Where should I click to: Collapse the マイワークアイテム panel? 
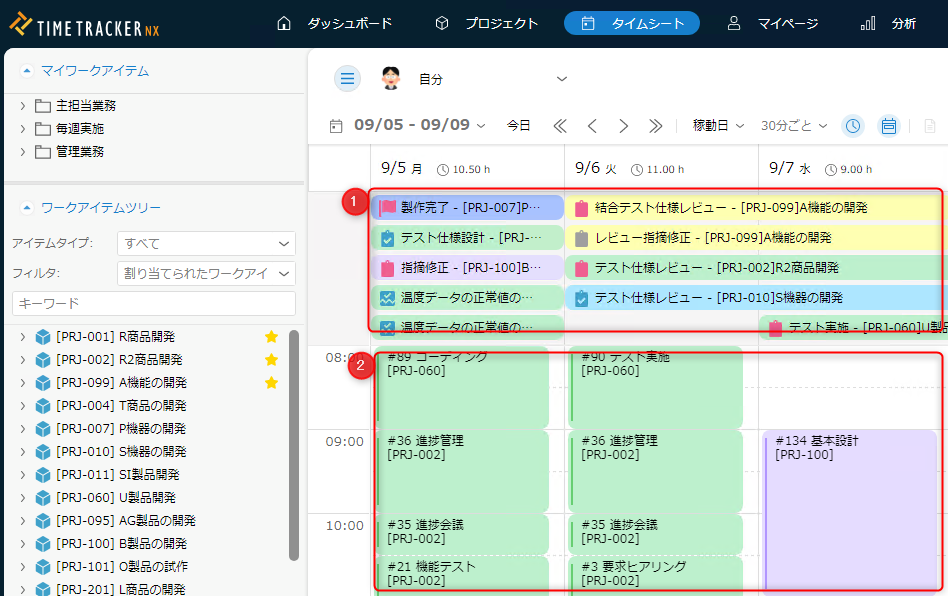[x=27, y=71]
